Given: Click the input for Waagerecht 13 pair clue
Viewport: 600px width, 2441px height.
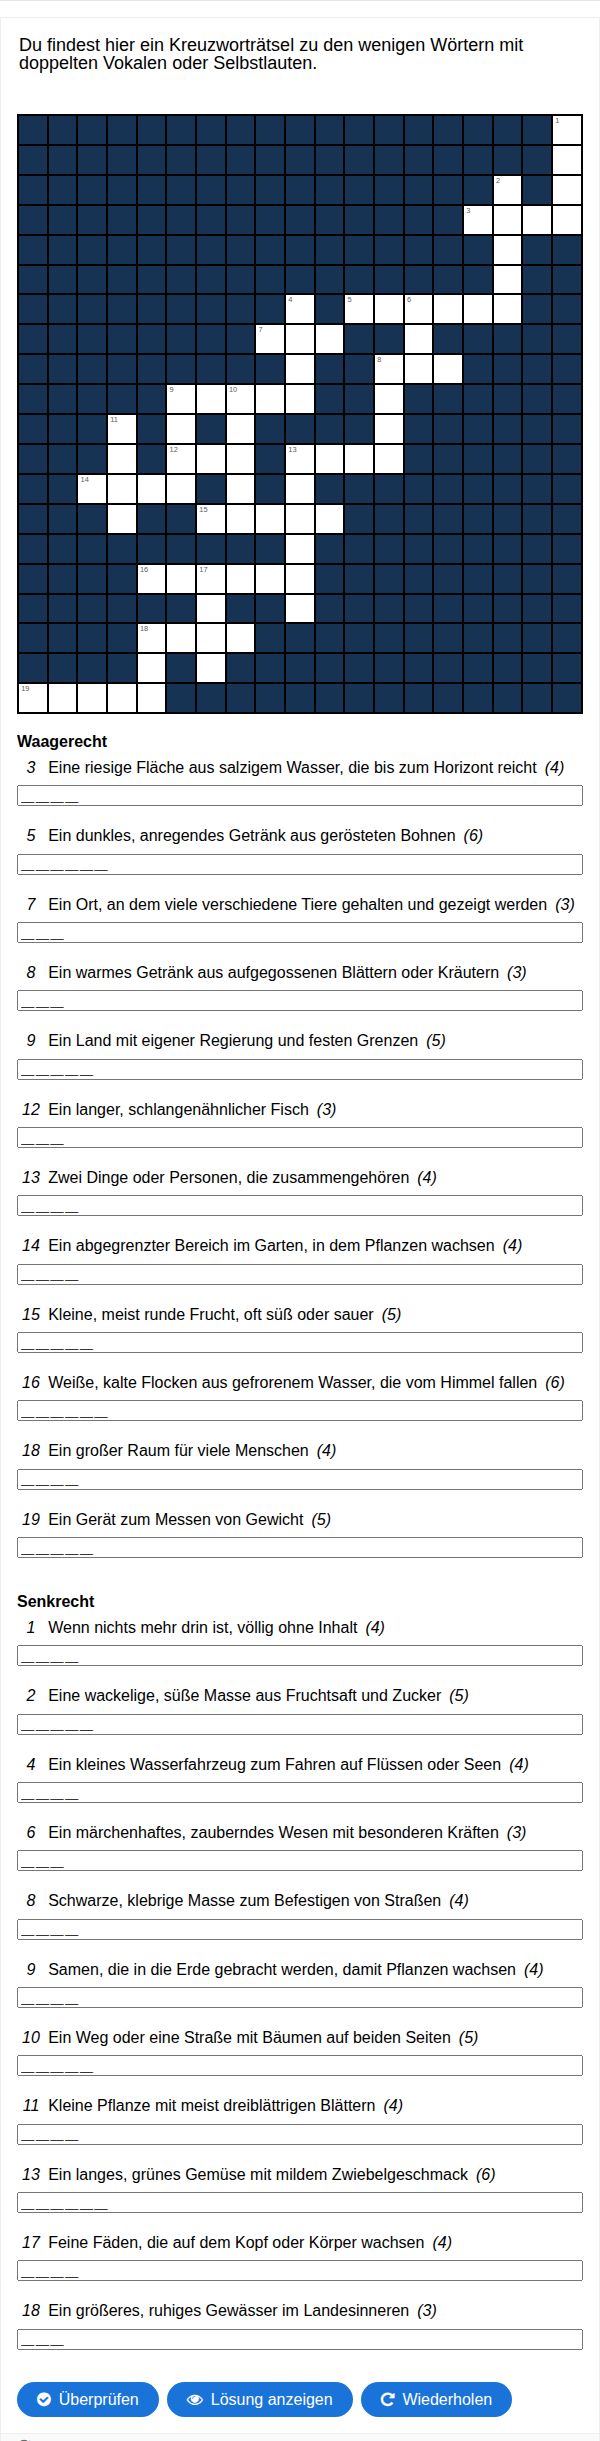Looking at the screenshot, I should coord(300,1206).
